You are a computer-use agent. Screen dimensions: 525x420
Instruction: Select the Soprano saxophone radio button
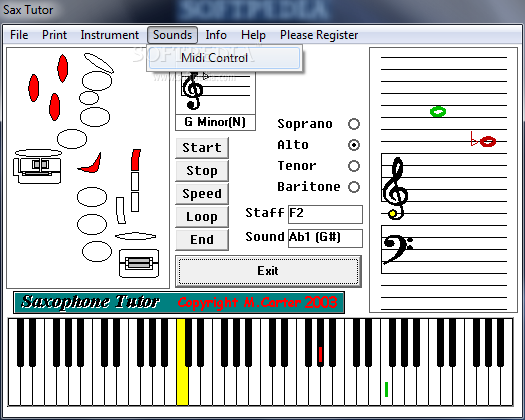354,124
